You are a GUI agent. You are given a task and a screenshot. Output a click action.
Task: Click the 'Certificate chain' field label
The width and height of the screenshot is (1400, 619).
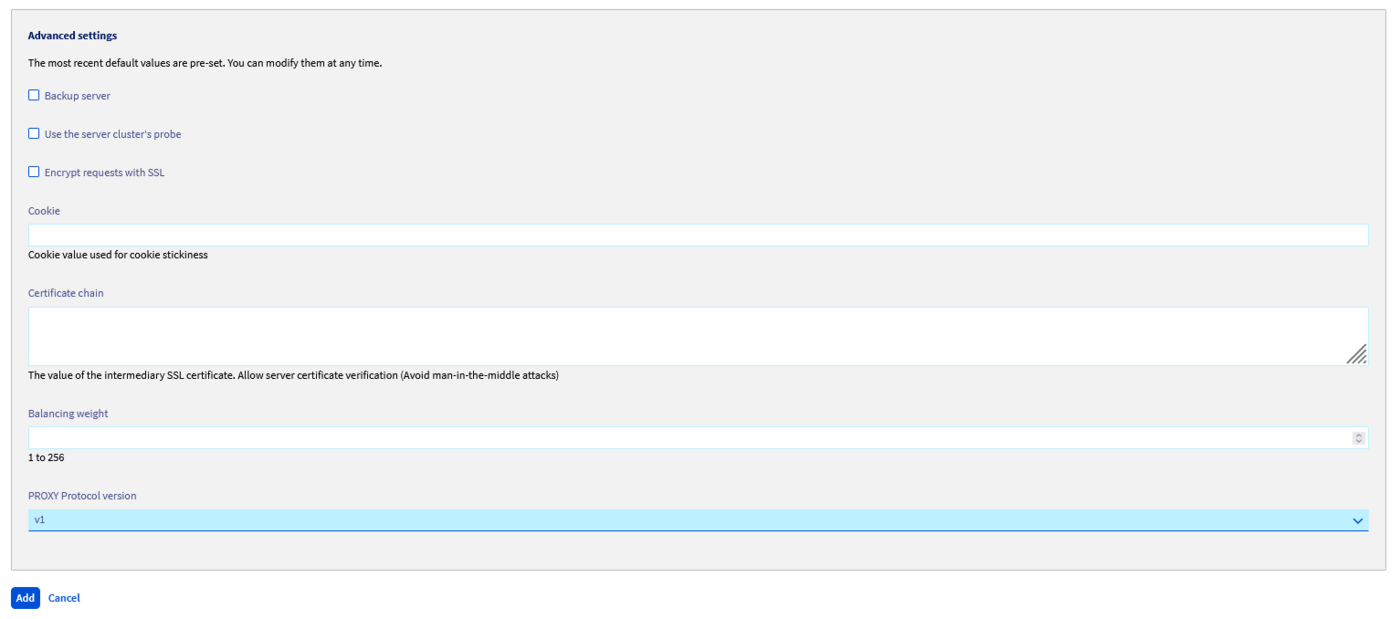(x=65, y=293)
